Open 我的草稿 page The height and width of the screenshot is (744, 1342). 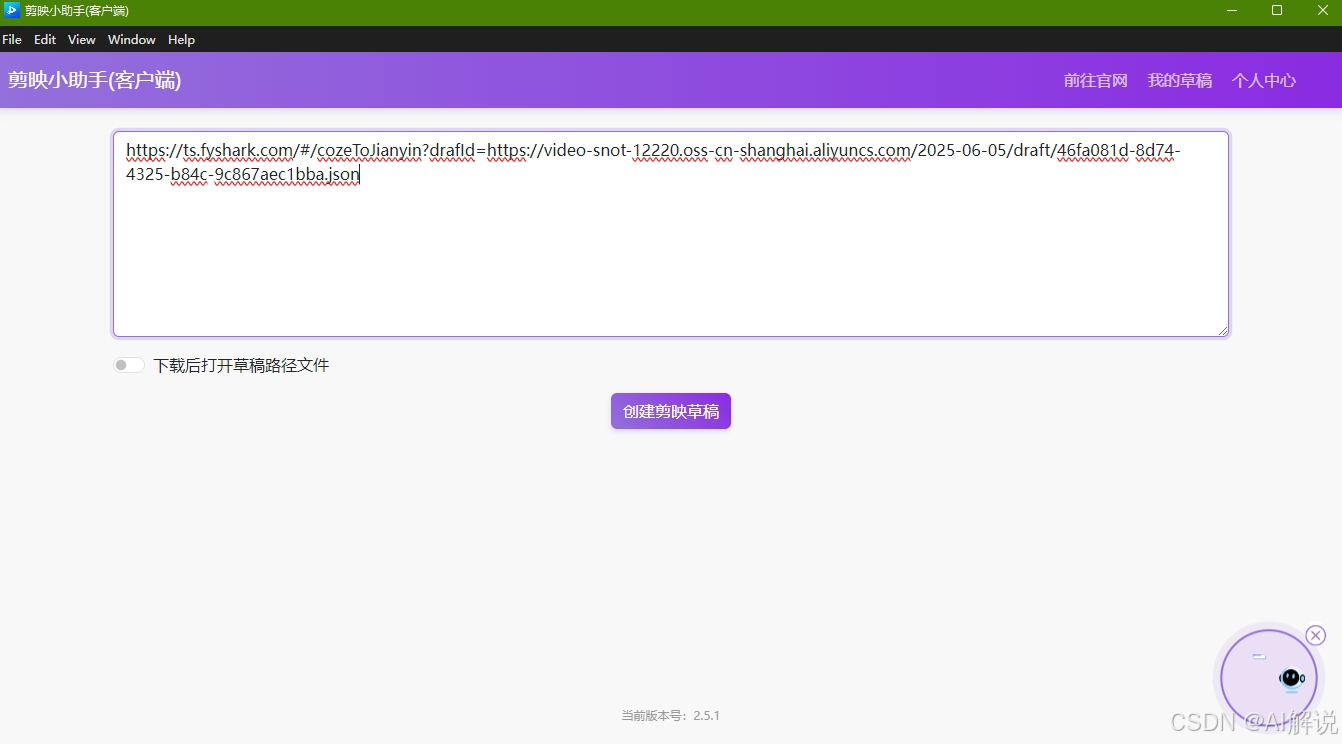coord(1180,80)
